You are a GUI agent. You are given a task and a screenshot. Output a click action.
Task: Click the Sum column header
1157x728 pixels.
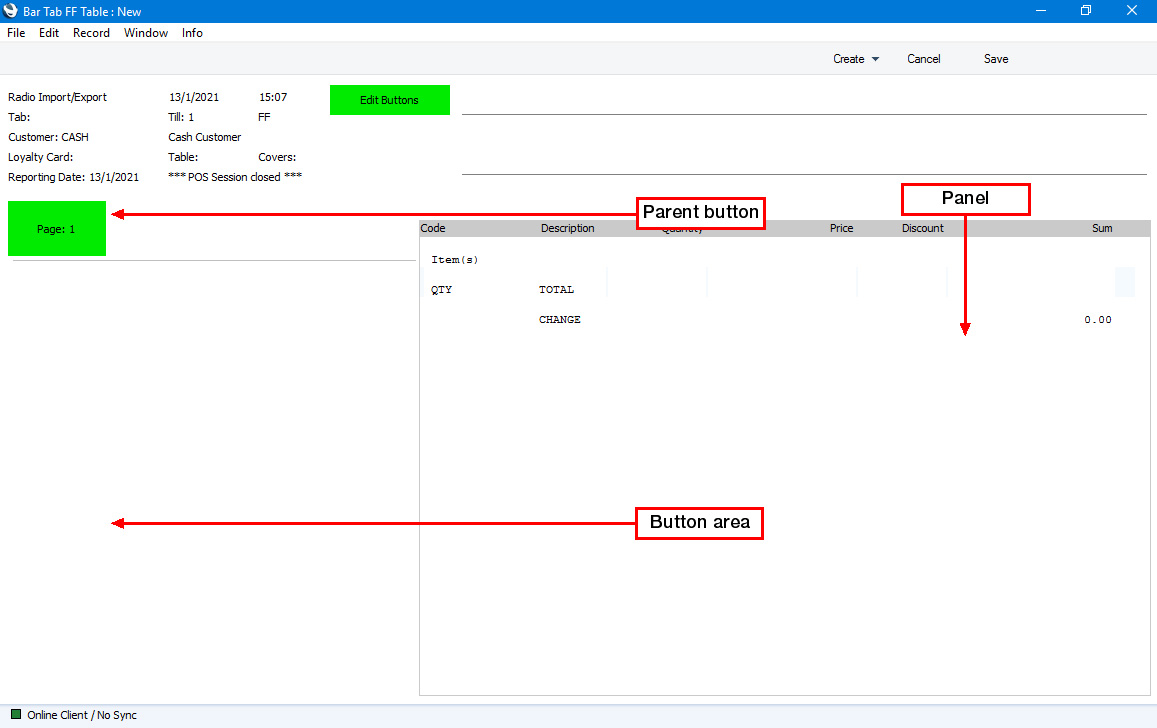1102,228
